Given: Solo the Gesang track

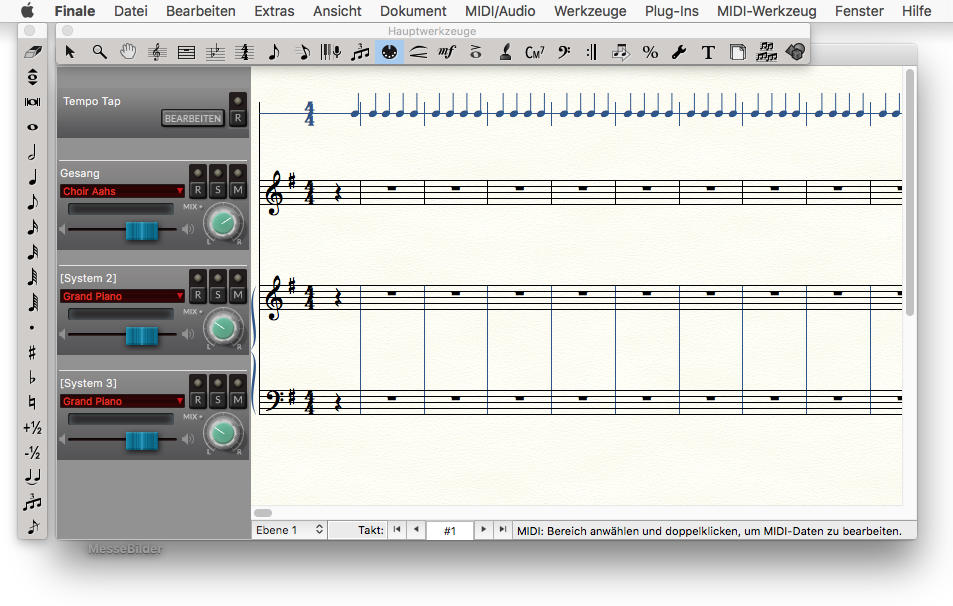Looking at the screenshot, I should pos(218,190).
